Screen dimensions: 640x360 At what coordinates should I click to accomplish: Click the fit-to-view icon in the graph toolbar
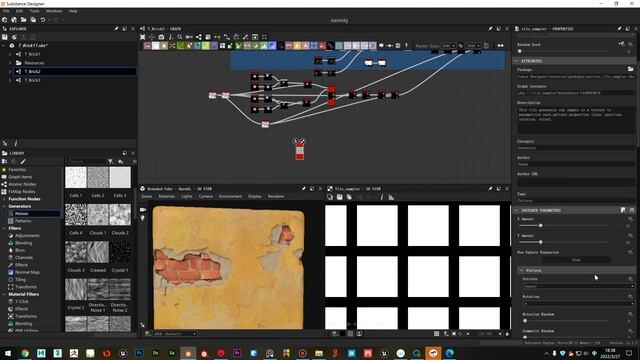click(142, 37)
